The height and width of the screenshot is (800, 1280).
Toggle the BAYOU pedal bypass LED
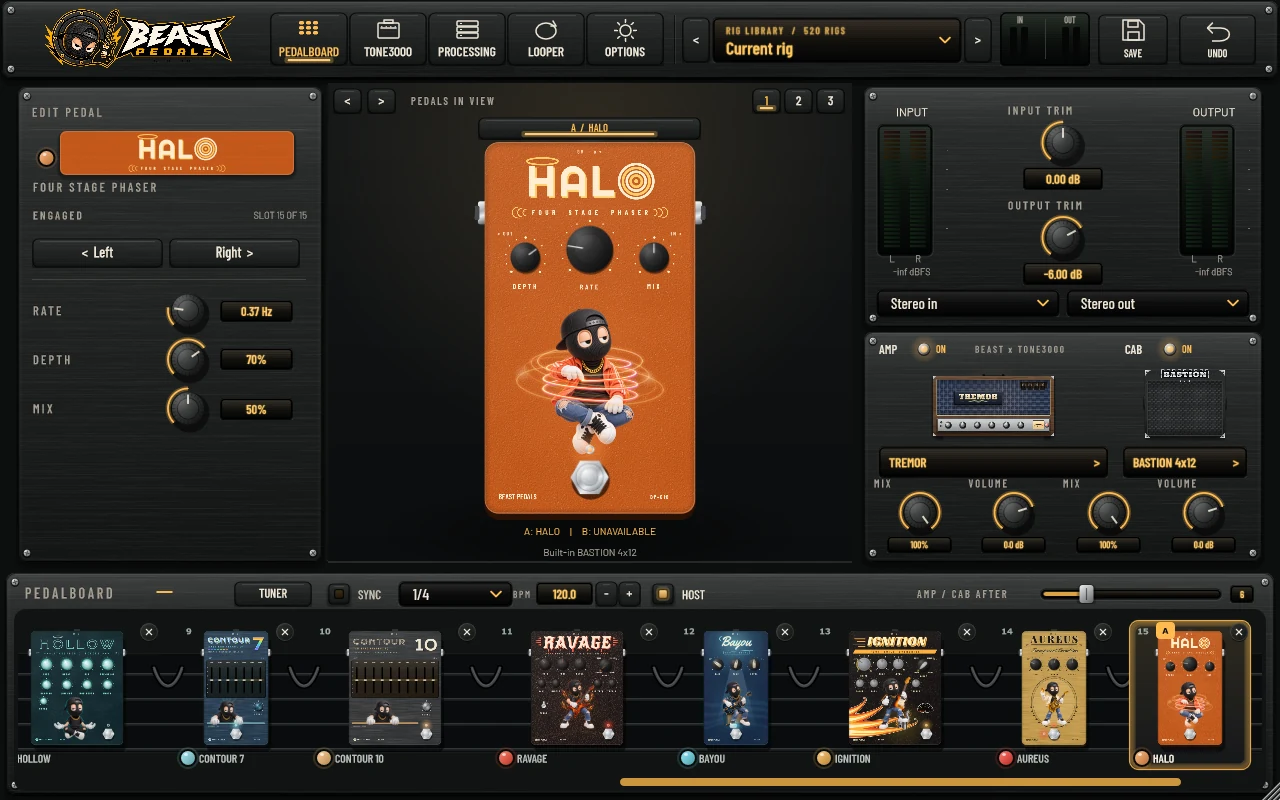(x=687, y=758)
